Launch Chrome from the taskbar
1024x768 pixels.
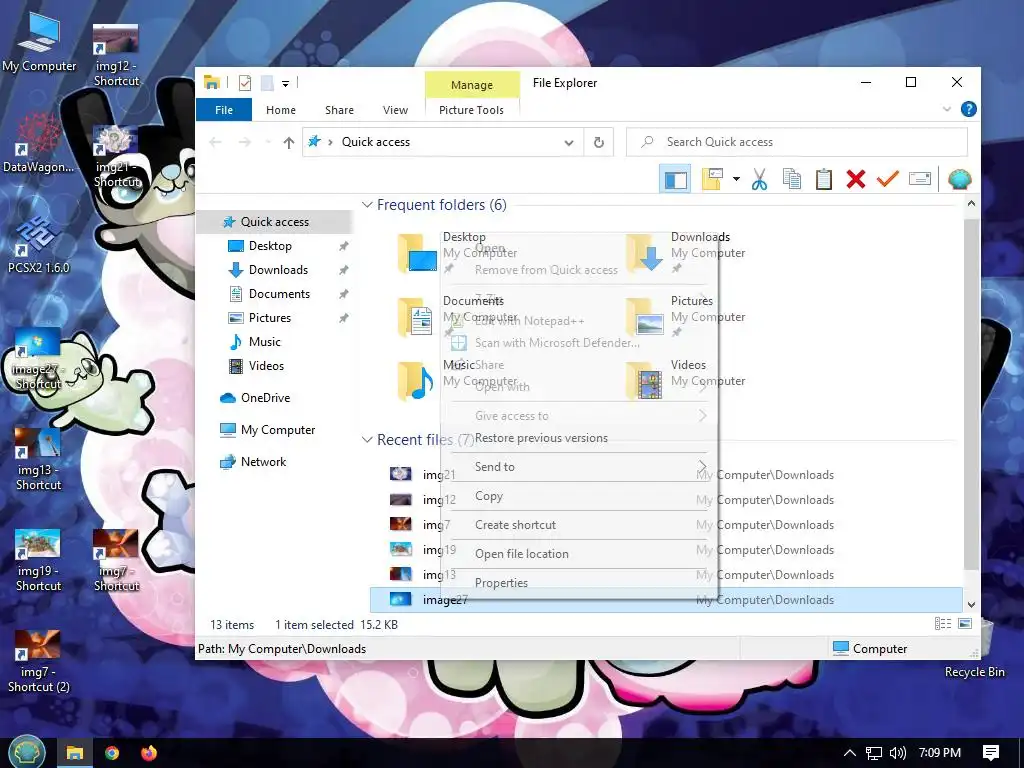tap(112, 753)
